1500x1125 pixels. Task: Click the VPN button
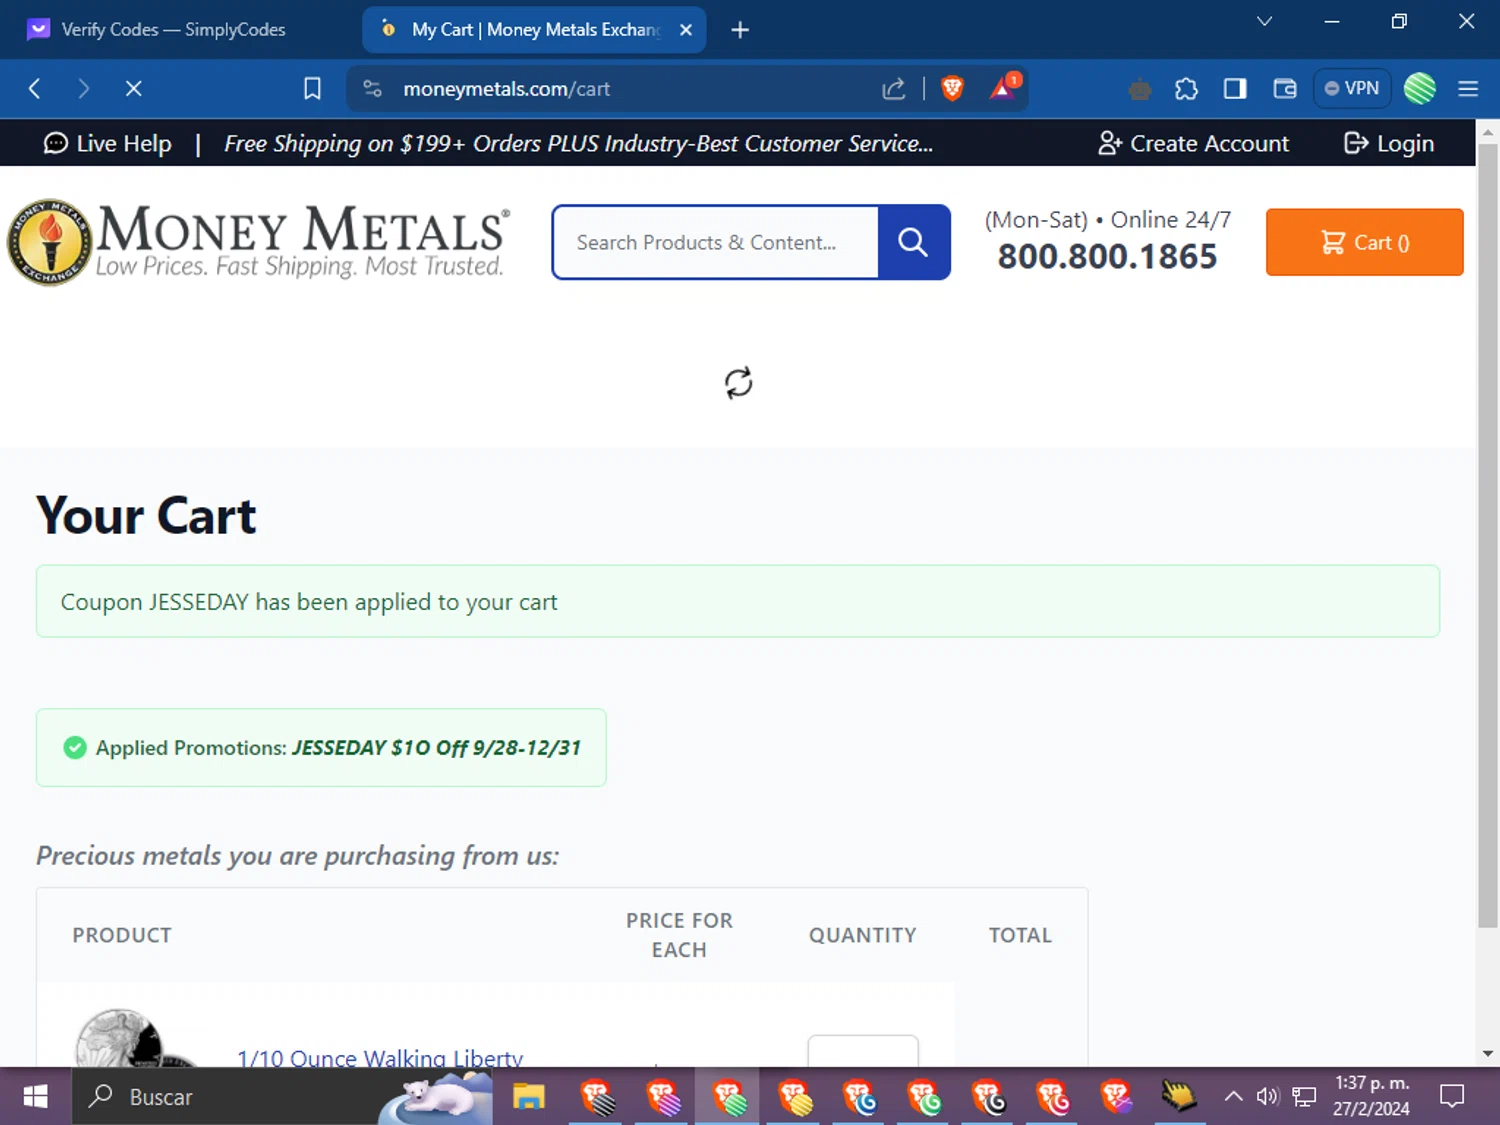pos(1352,88)
